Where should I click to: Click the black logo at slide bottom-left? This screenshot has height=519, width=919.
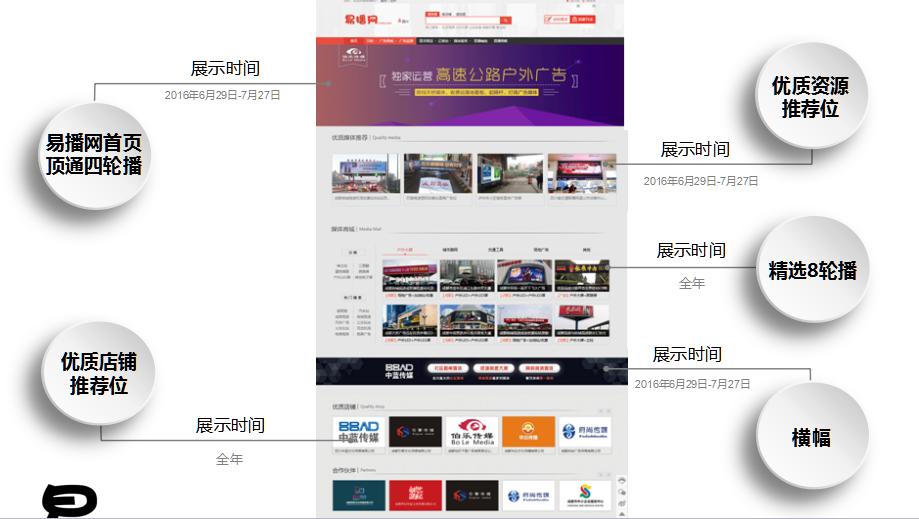click(69, 501)
